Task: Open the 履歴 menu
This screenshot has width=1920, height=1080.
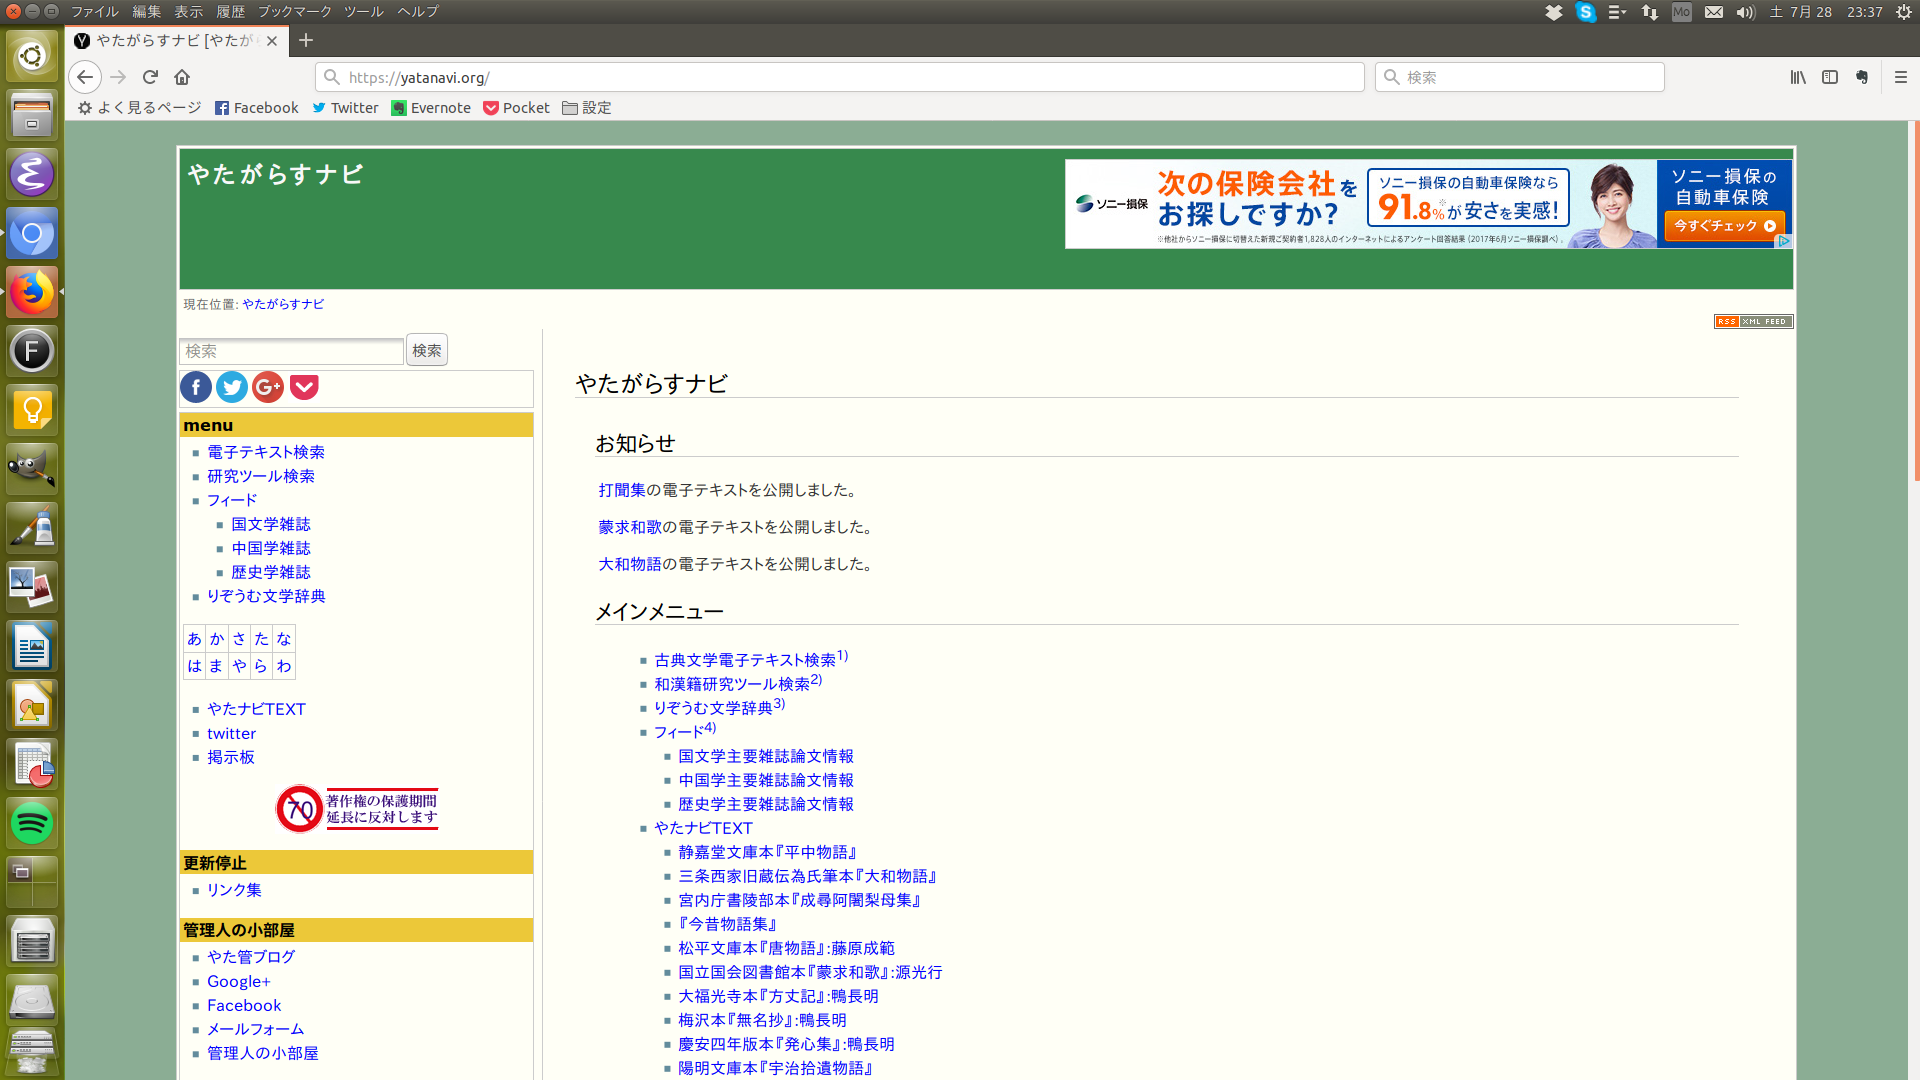Action: point(230,12)
